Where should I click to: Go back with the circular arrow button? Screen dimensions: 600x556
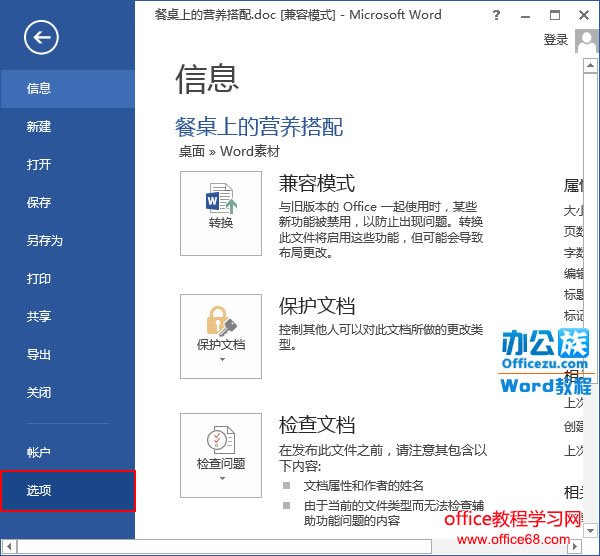pos(41,37)
